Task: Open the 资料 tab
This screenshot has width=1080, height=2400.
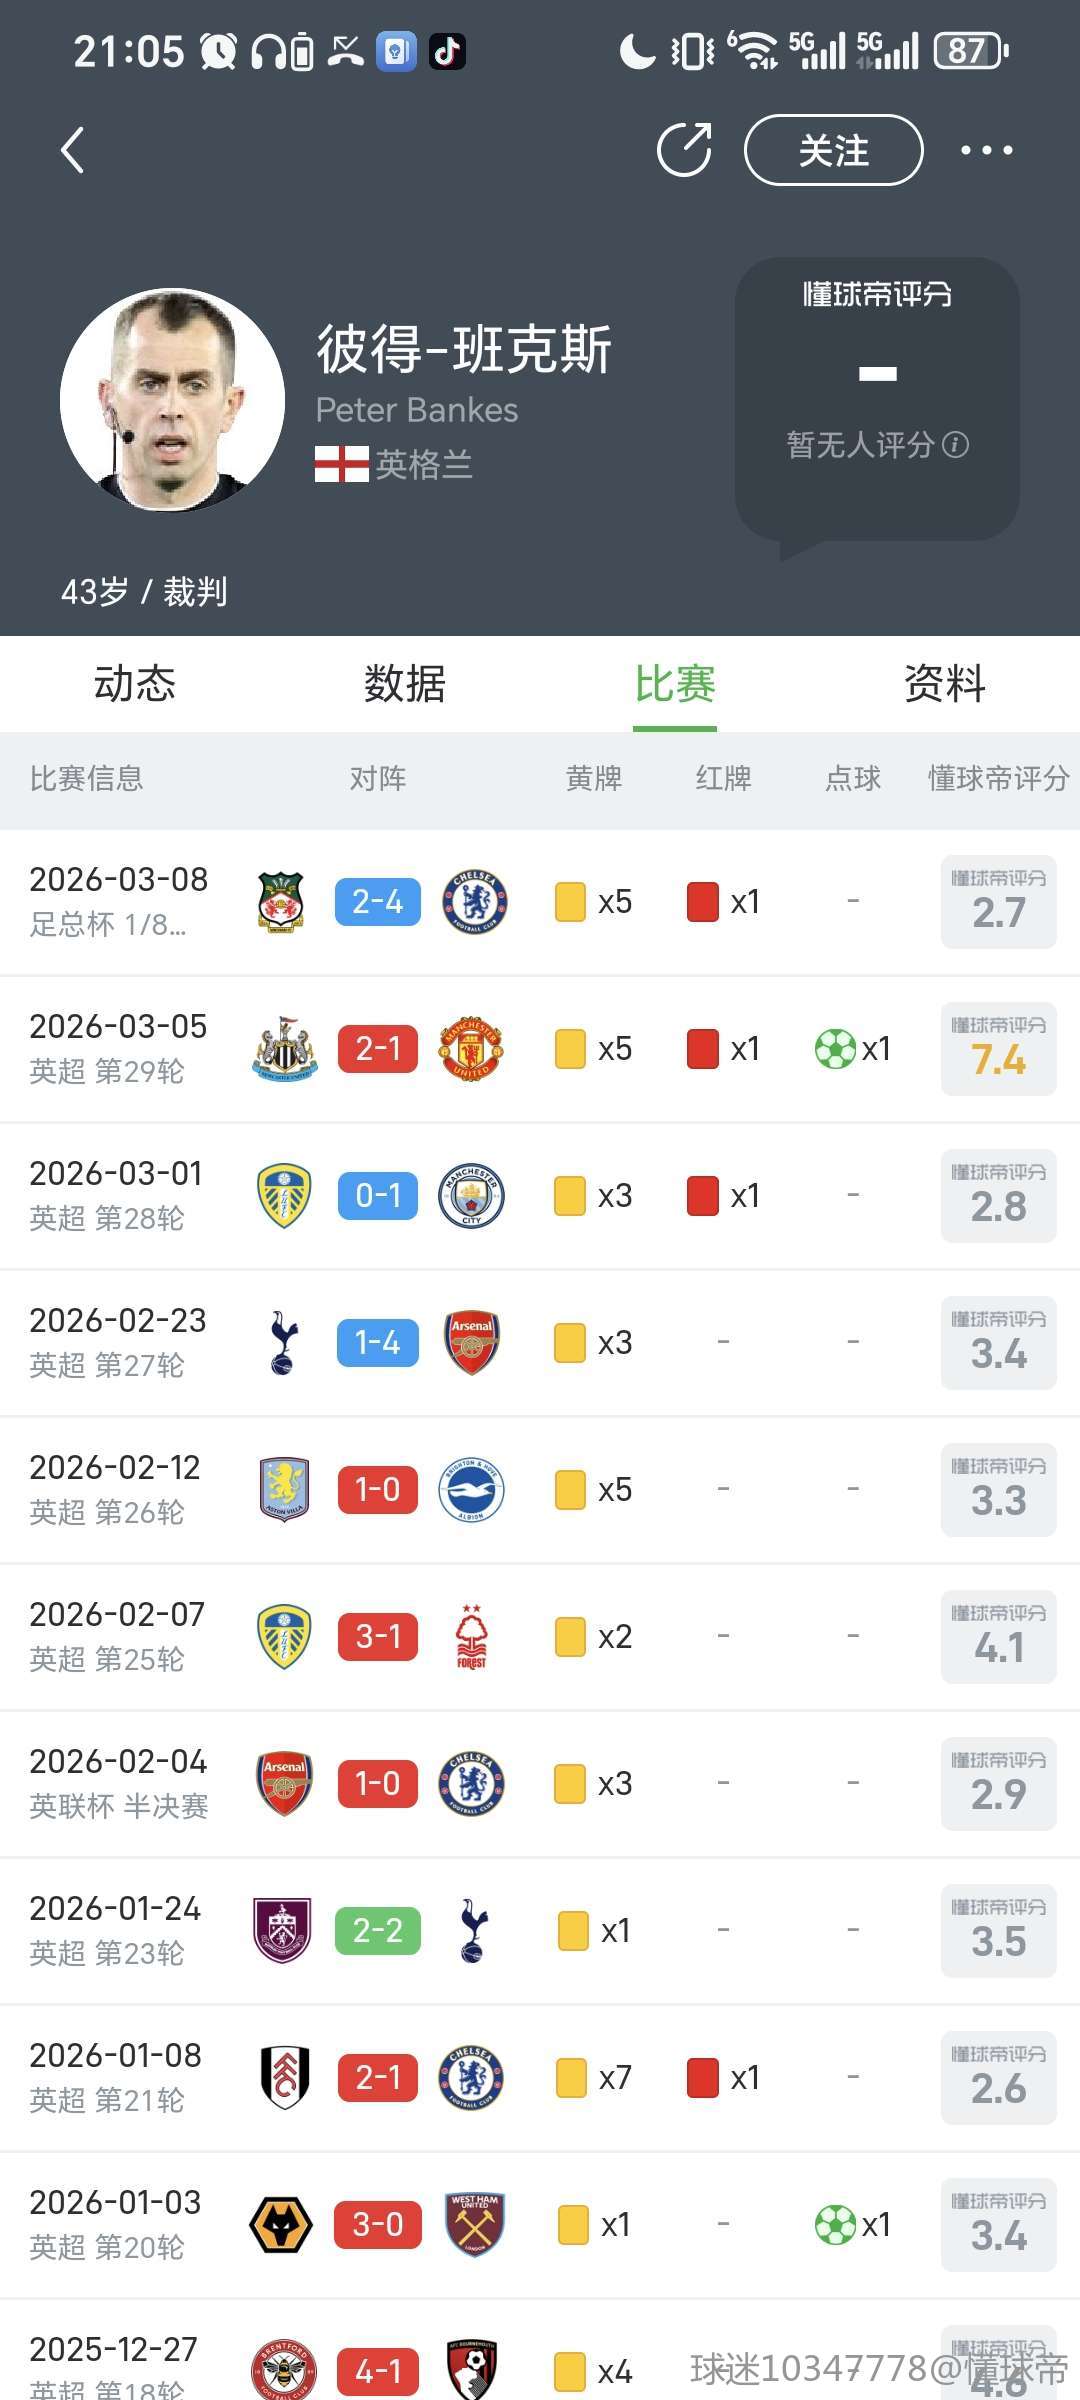Action: [x=945, y=684]
